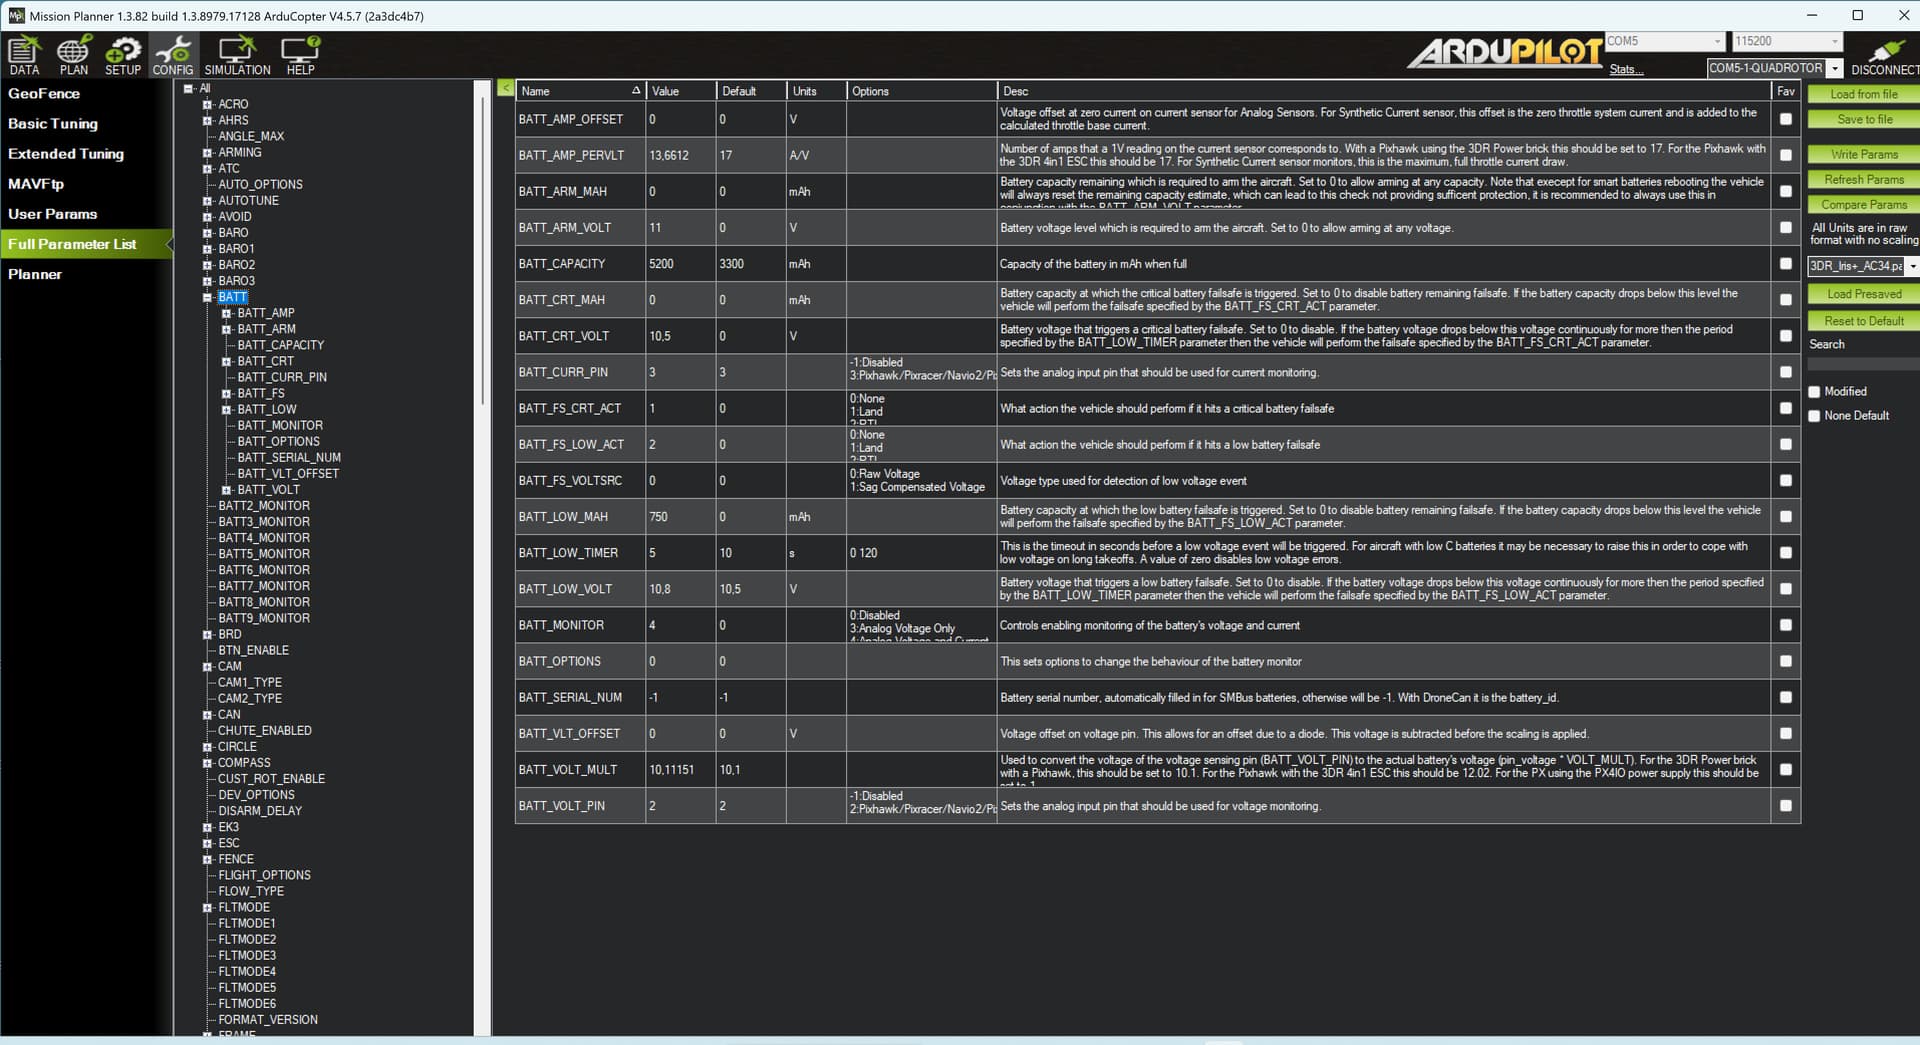1920x1045 pixels.
Task: Click the parameter Search input field
Action: click(1863, 364)
